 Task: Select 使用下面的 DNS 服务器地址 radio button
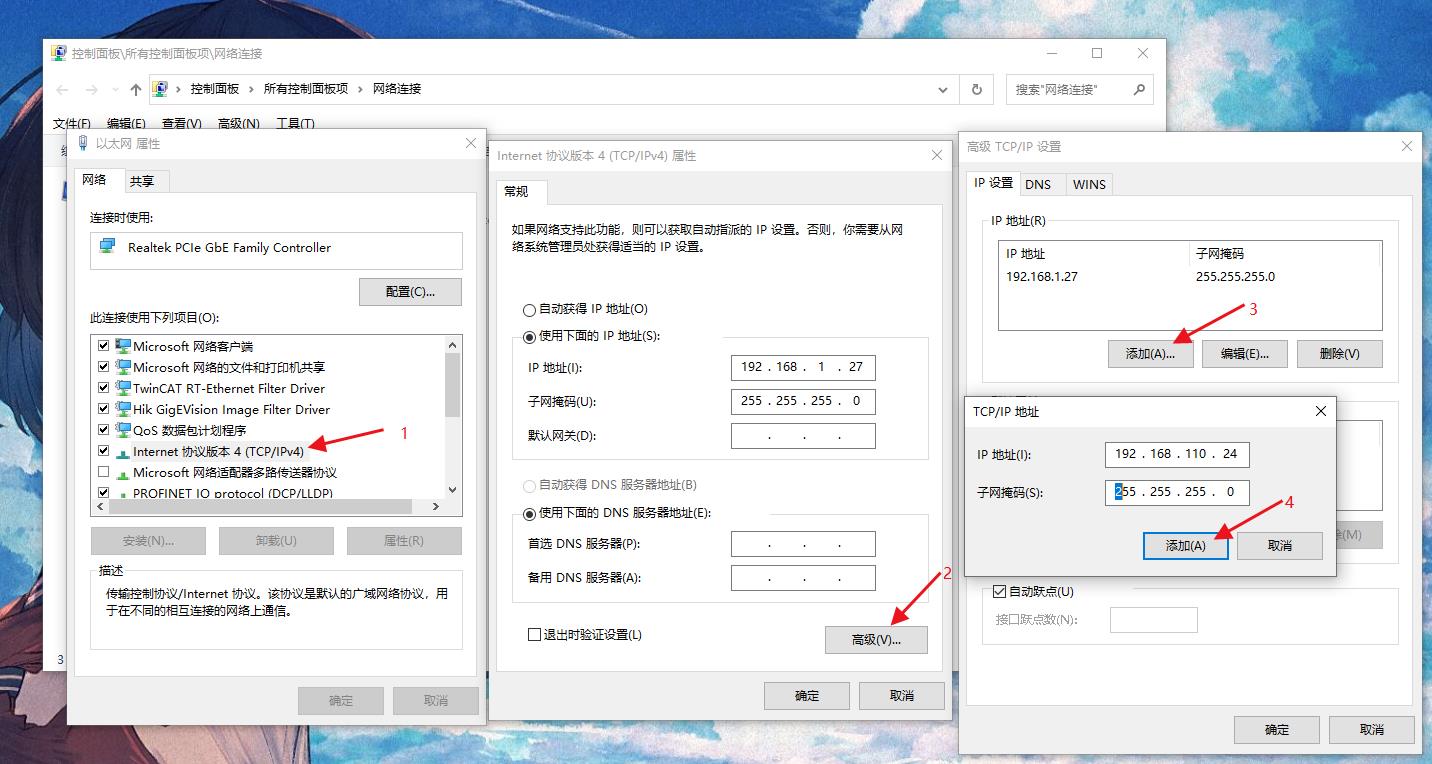coord(529,514)
